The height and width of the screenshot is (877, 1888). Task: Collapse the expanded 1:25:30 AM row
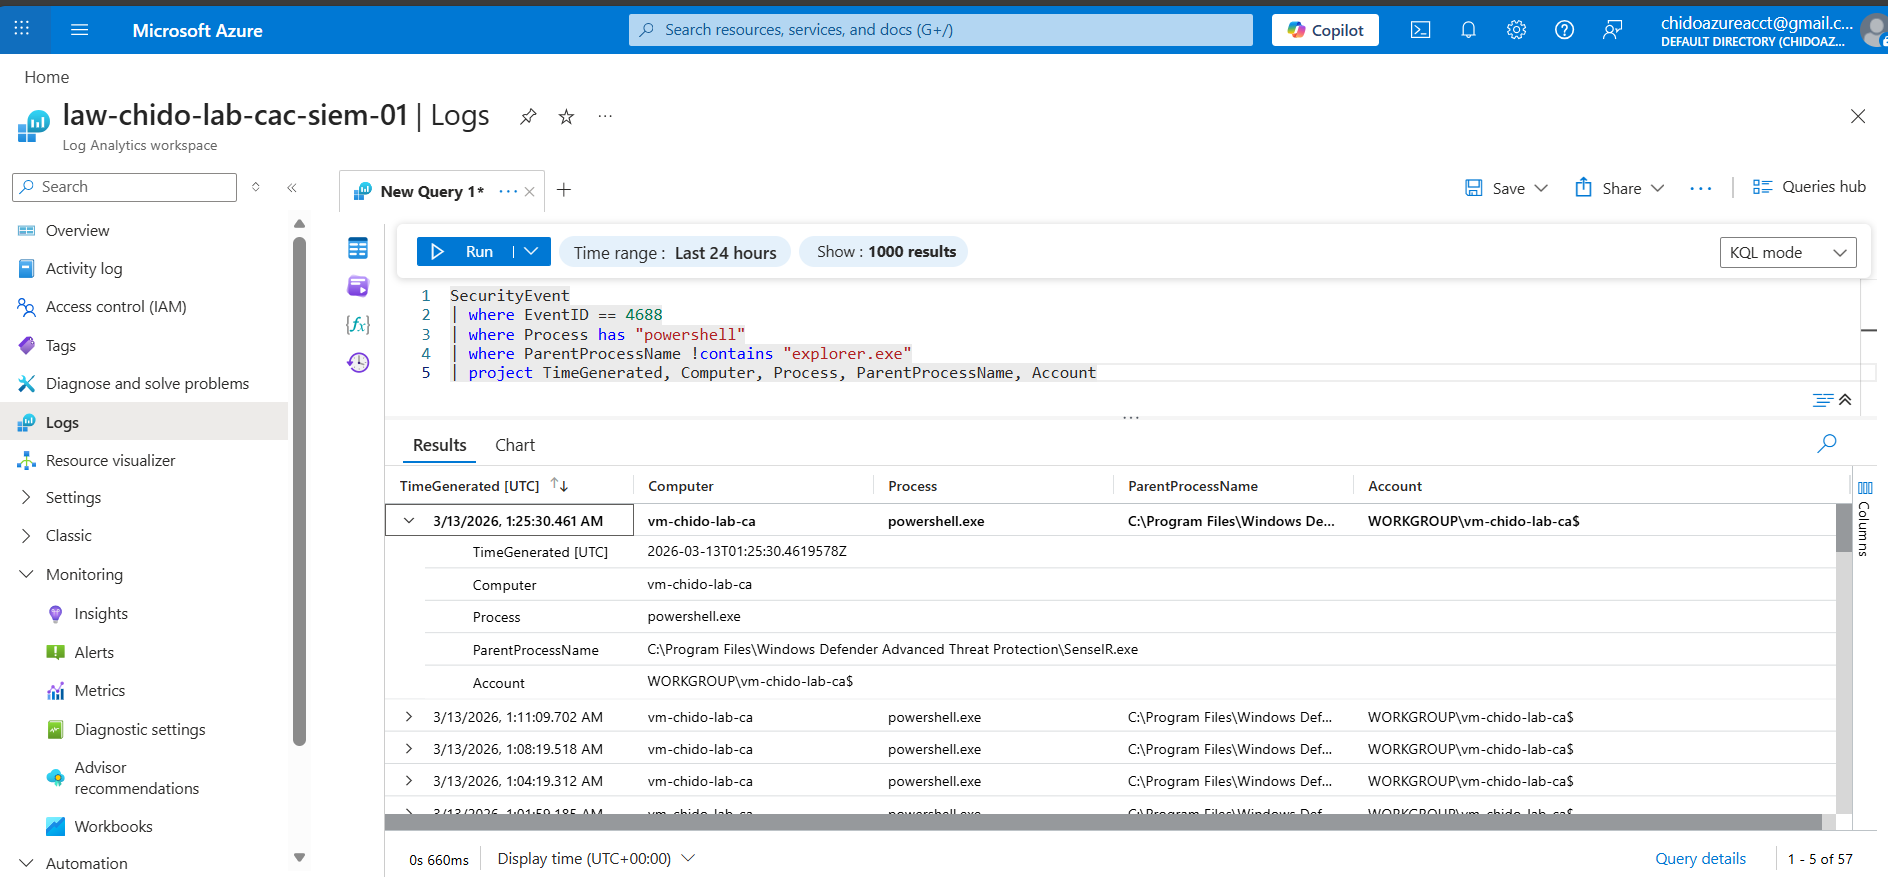409,521
